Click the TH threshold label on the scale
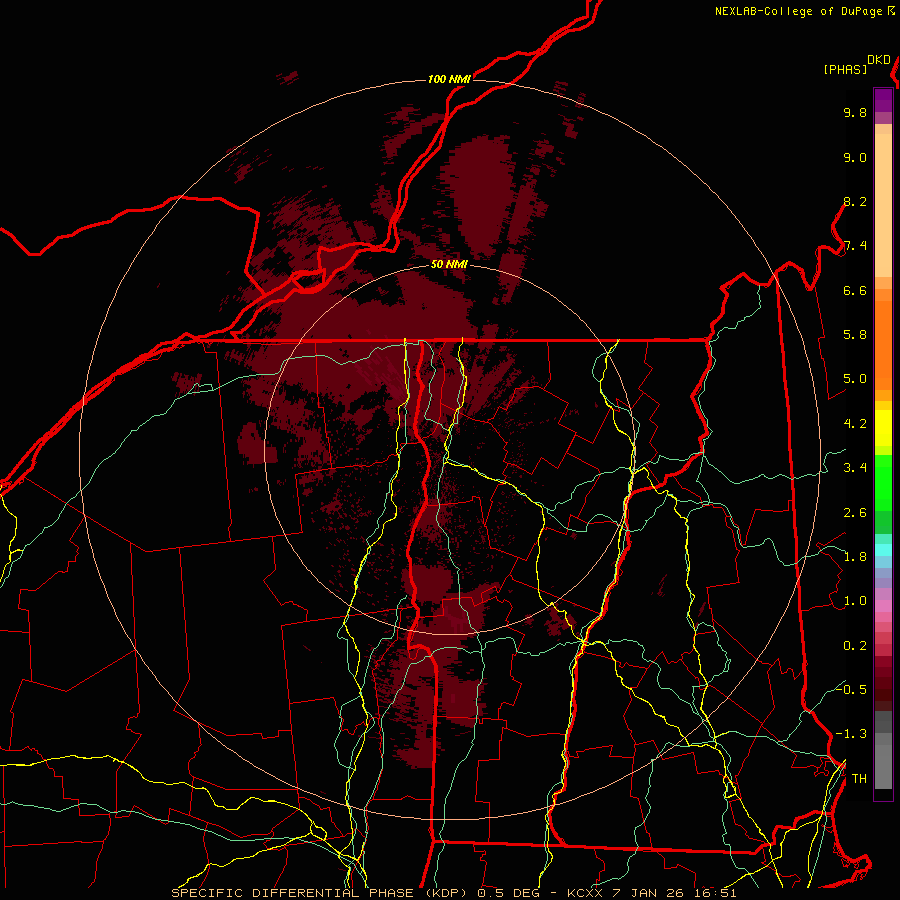Screen dimensions: 900x900 tap(859, 779)
